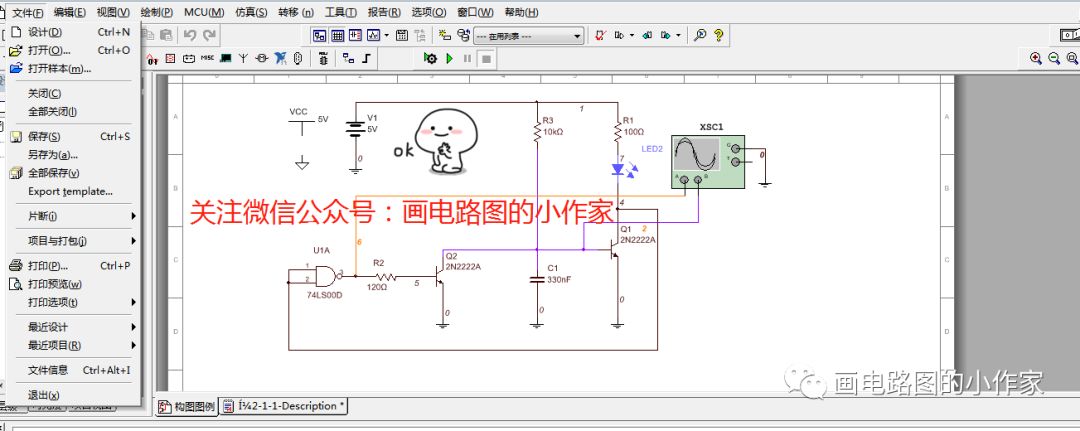1080x431 pixels.
Task: Choose 打开 in the File menu
Action: tap(74, 50)
